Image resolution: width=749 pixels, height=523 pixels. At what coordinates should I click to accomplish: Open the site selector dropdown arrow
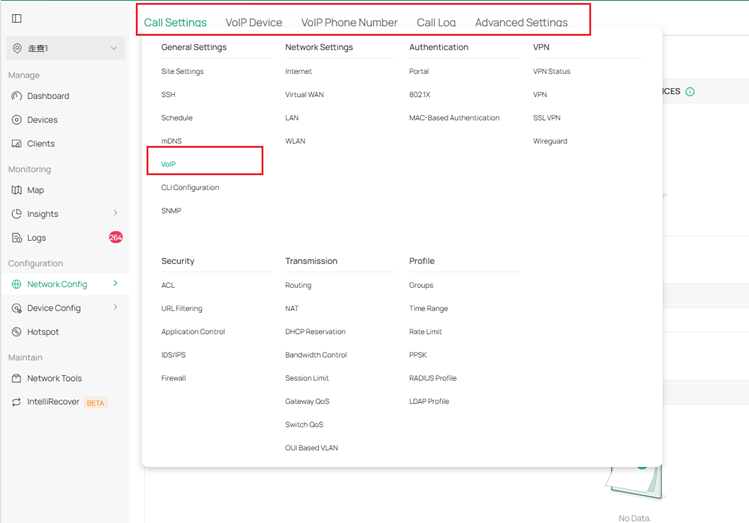click(x=114, y=48)
